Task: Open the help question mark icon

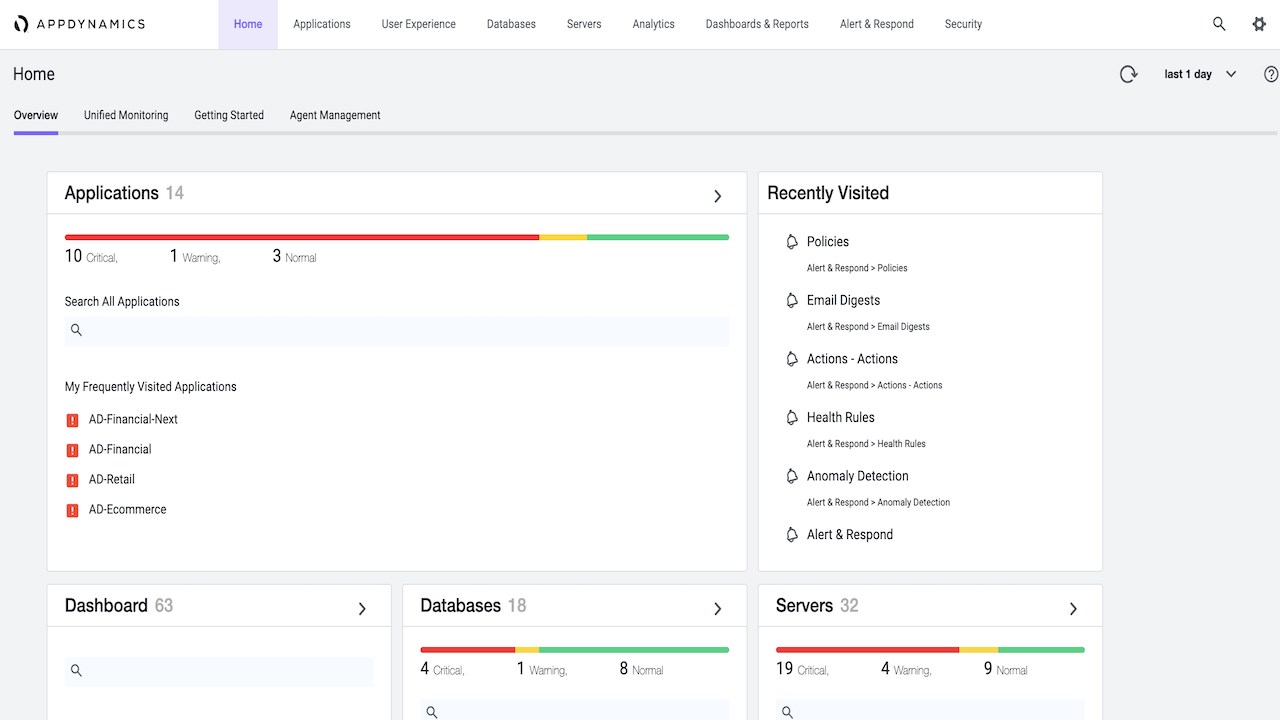Action: point(1271,74)
